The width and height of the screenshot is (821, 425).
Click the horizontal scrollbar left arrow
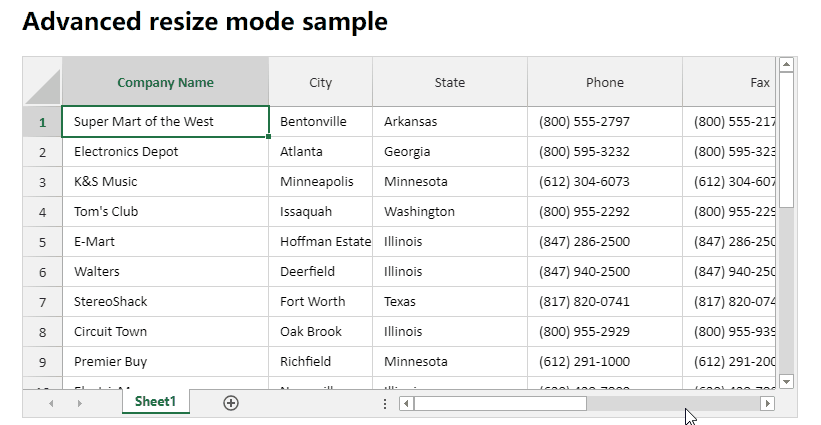click(406, 403)
